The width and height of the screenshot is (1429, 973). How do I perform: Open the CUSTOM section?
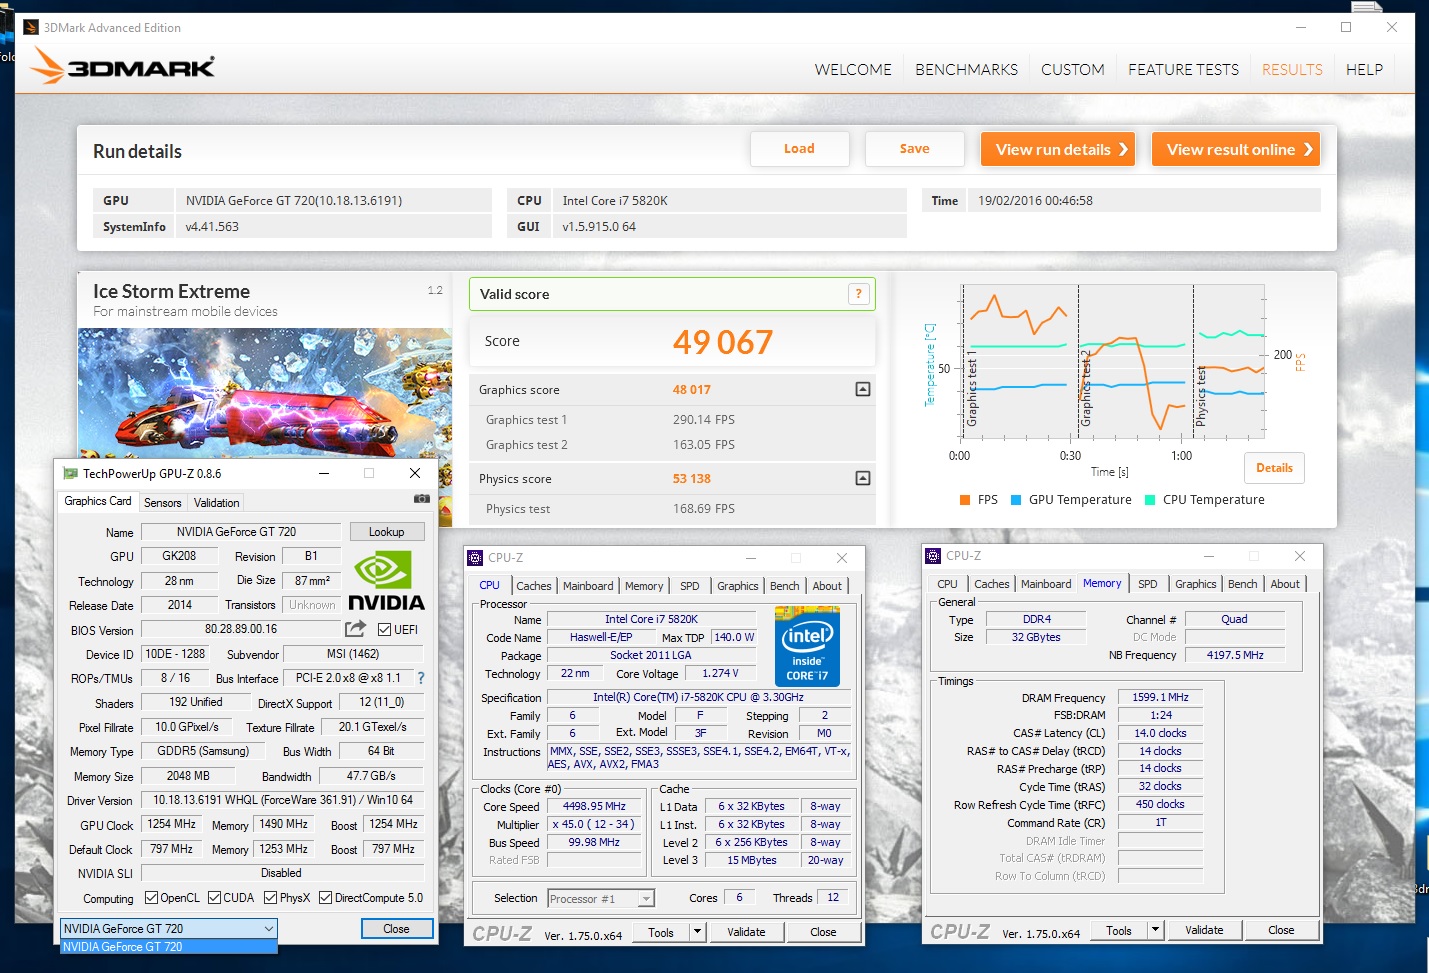click(1073, 70)
